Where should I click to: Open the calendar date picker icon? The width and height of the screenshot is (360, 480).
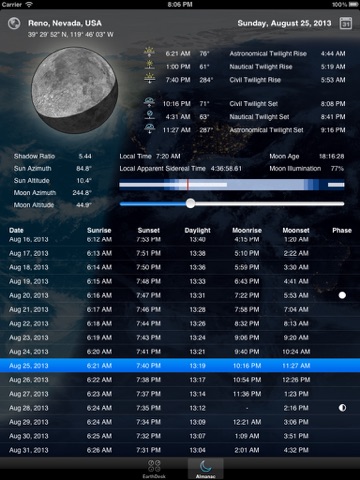346,23
